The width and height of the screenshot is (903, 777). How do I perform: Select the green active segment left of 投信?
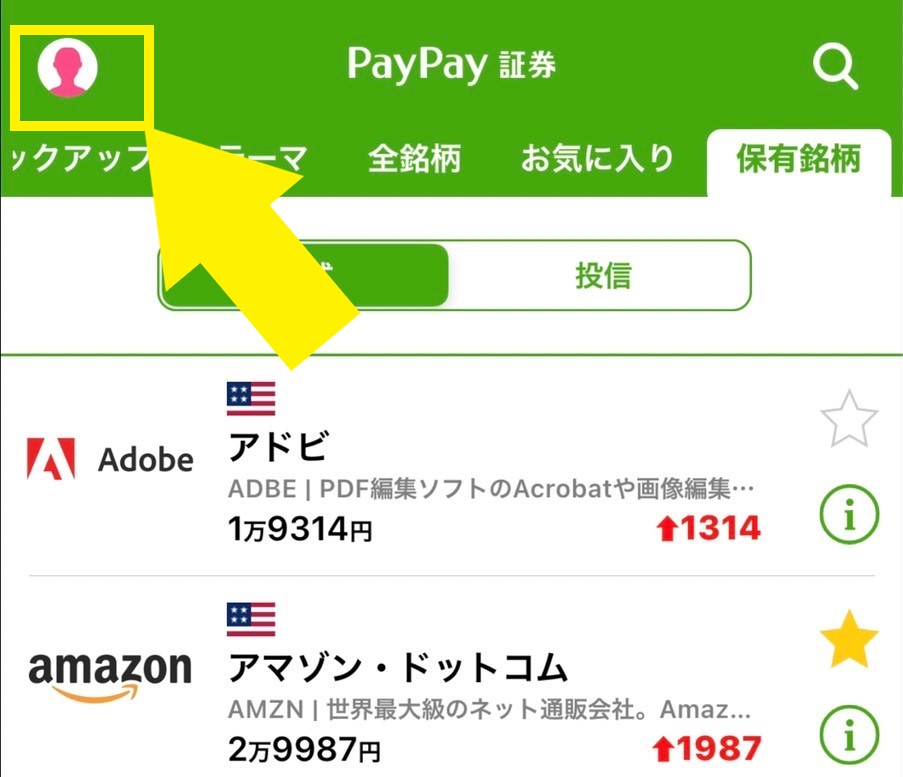pyautogui.click(x=304, y=275)
